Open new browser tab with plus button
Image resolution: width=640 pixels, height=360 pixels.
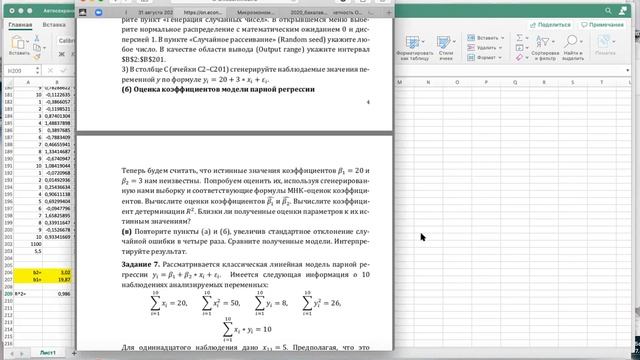click(x=389, y=12)
